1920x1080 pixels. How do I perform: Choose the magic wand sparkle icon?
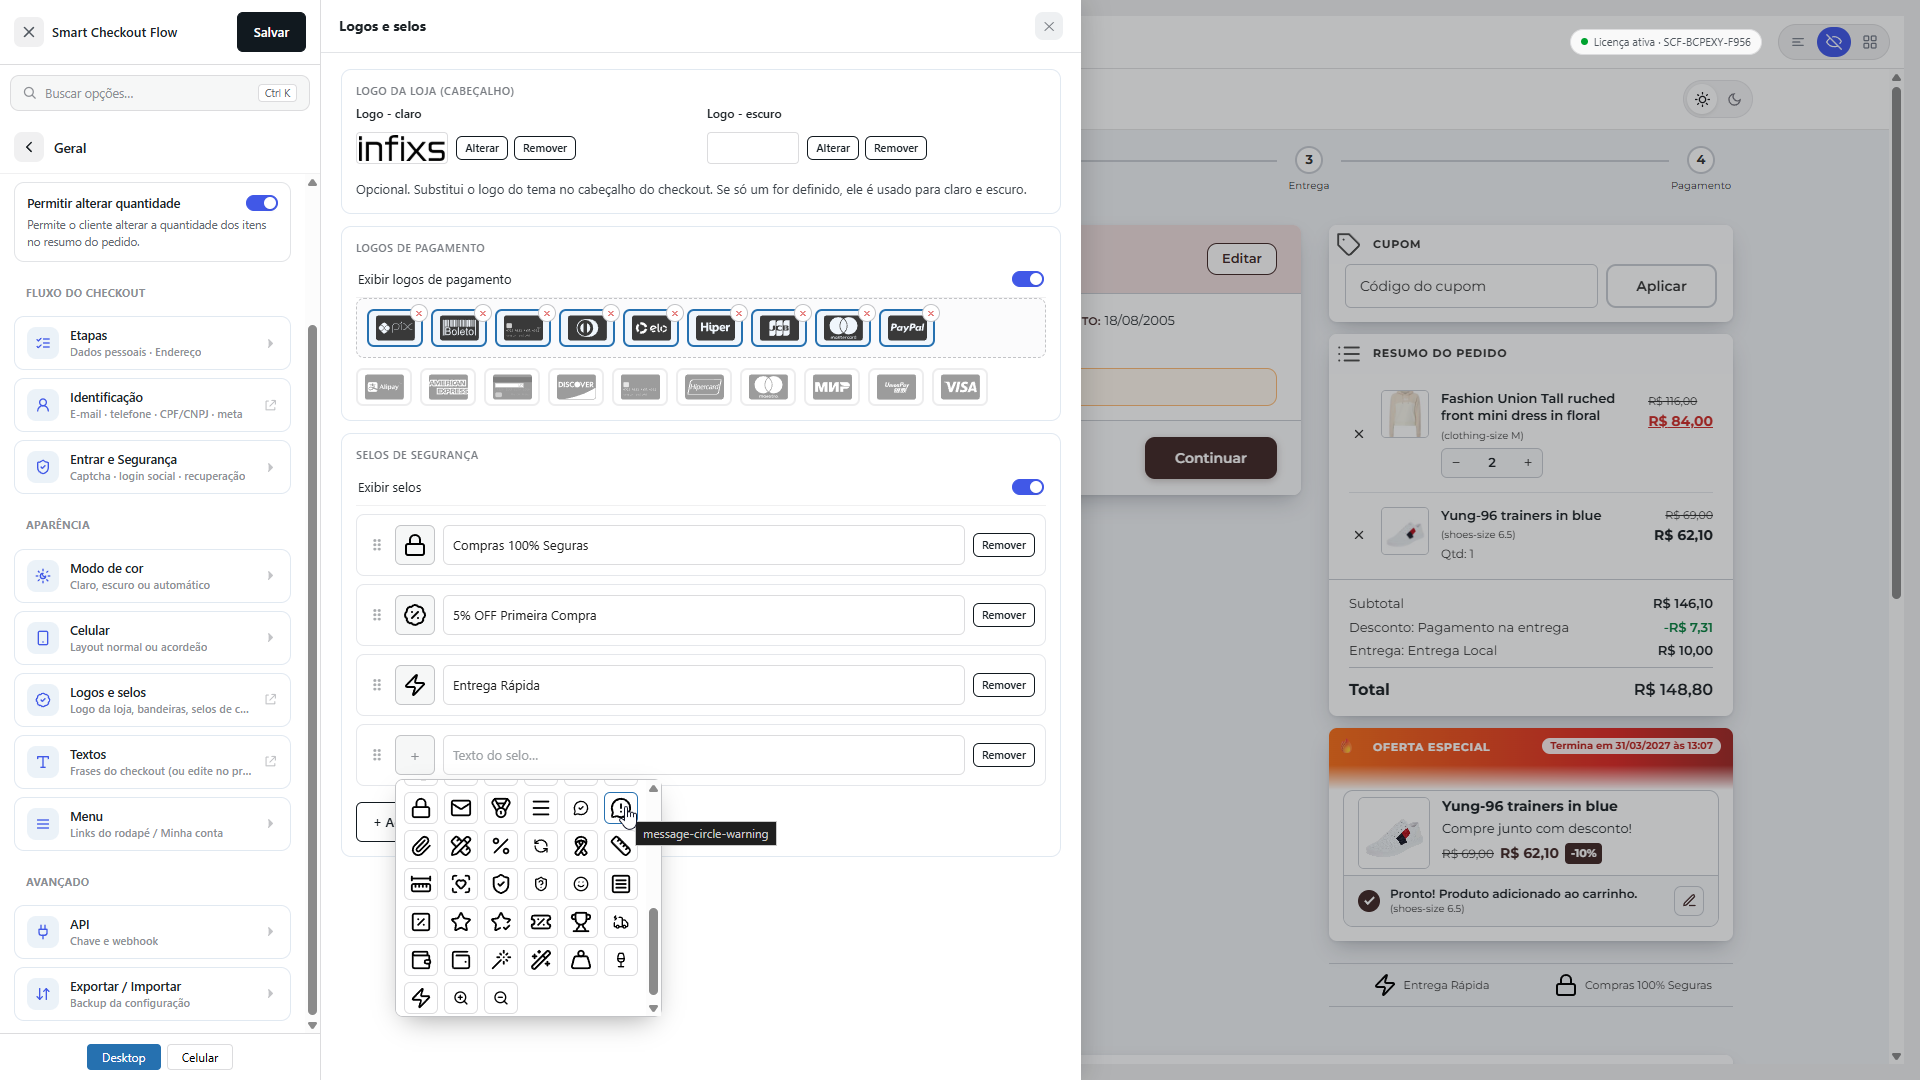(x=541, y=960)
